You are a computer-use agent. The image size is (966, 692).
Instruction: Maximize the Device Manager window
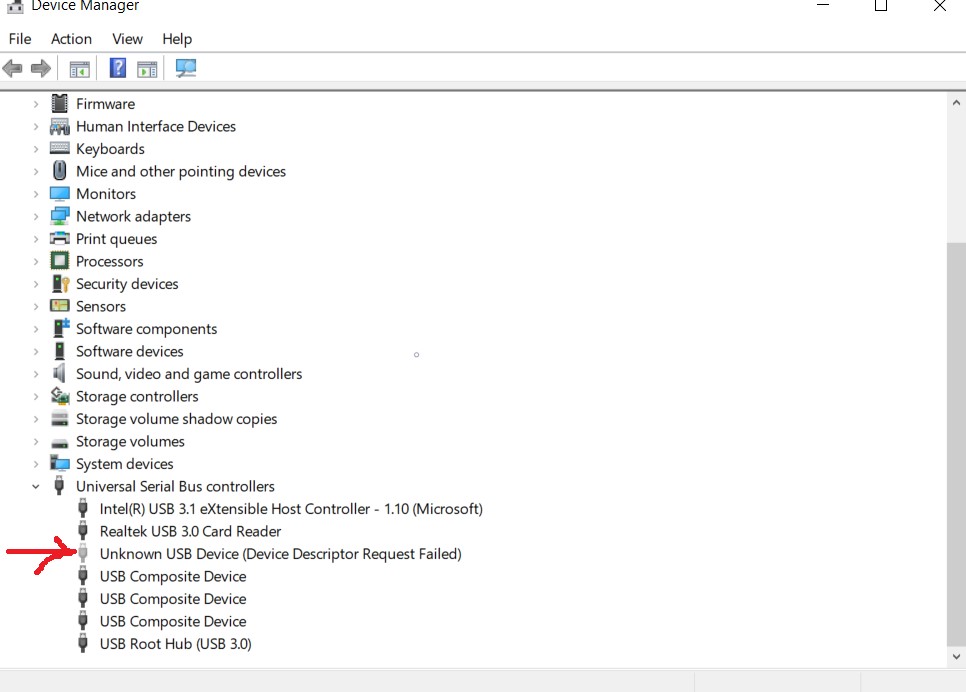pos(881,6)
